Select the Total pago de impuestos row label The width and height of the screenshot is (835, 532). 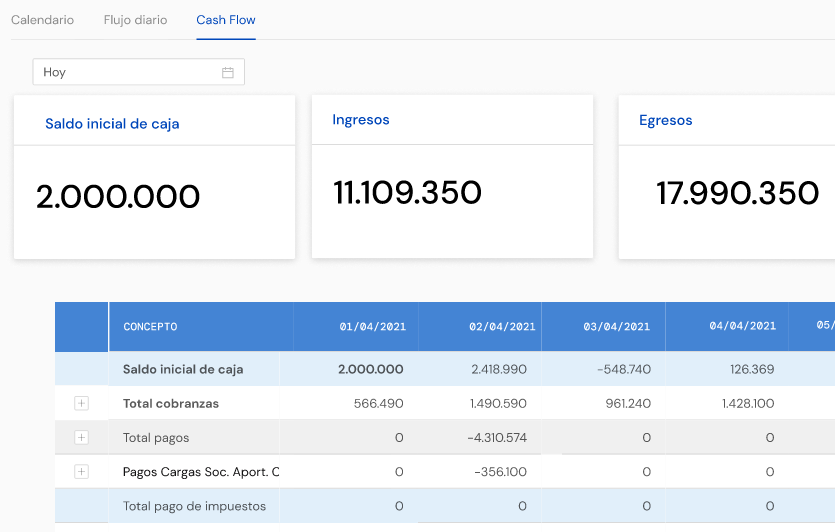194,506
